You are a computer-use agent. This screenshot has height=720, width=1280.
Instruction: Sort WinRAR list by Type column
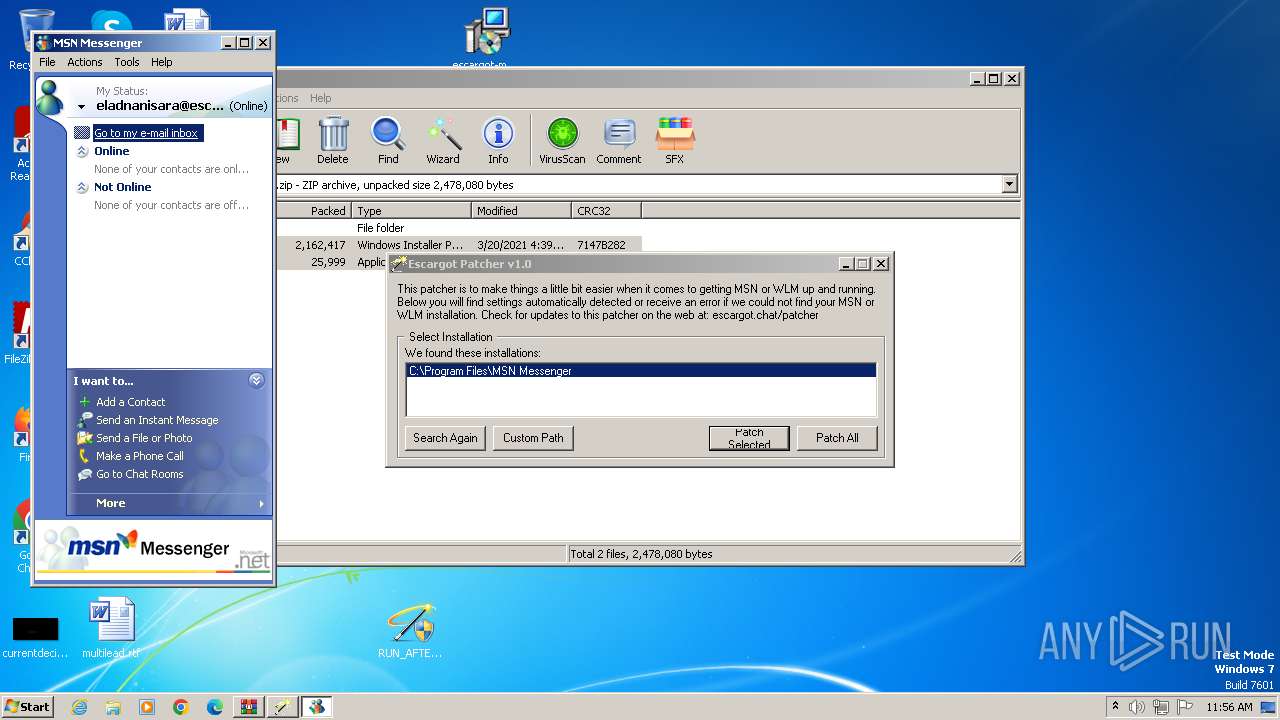[411, 211]
